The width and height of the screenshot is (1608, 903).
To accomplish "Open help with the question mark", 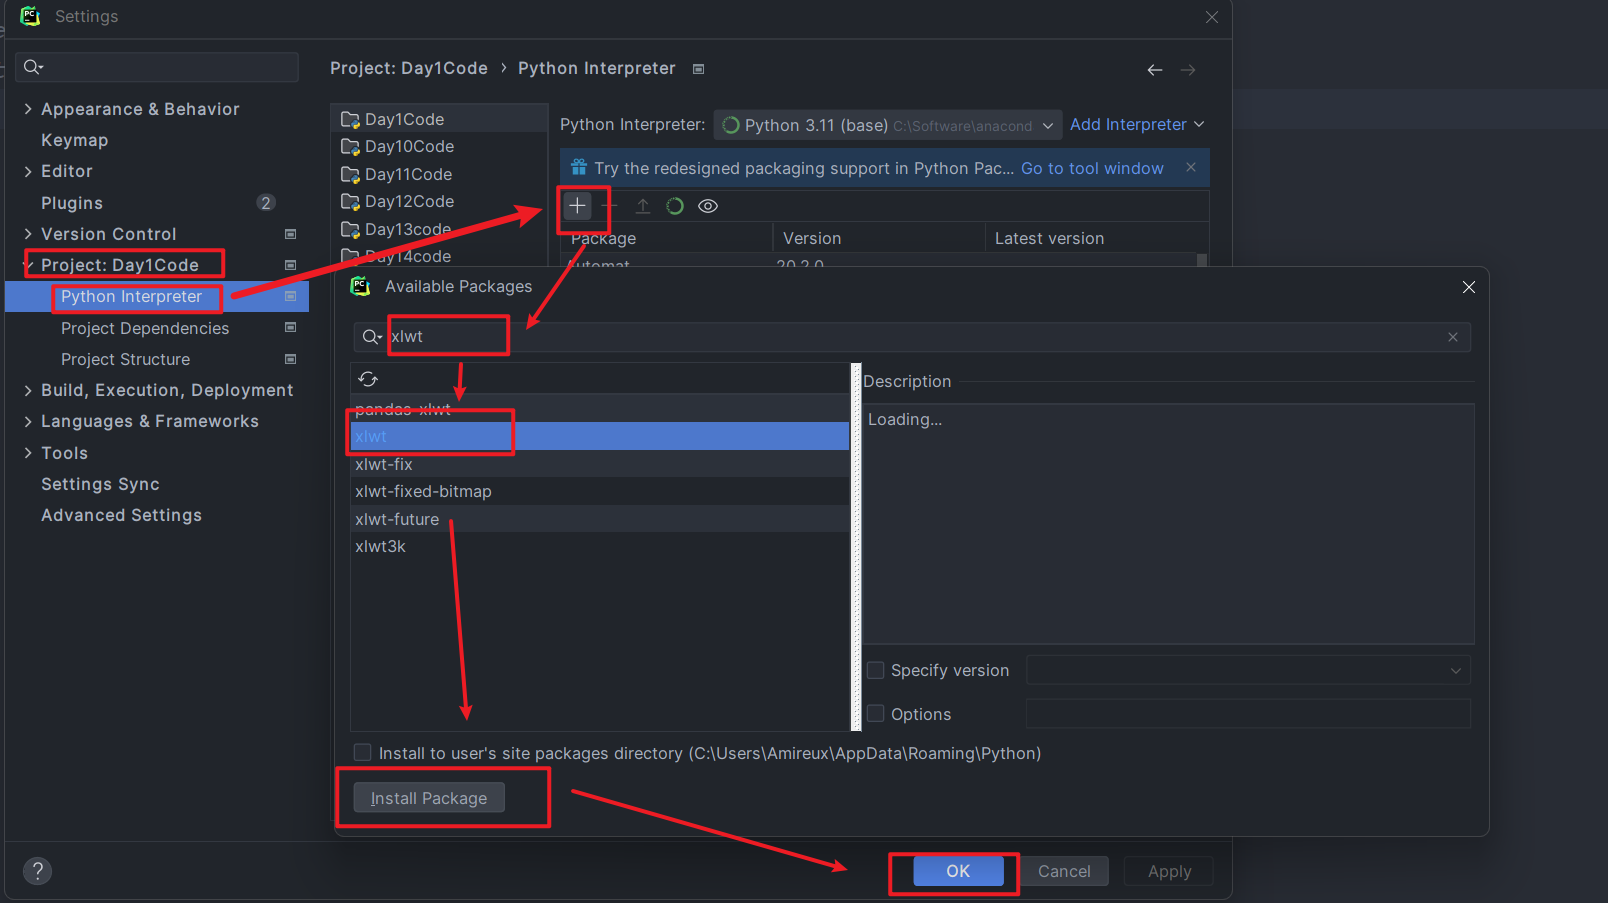I will pos(37,871).
